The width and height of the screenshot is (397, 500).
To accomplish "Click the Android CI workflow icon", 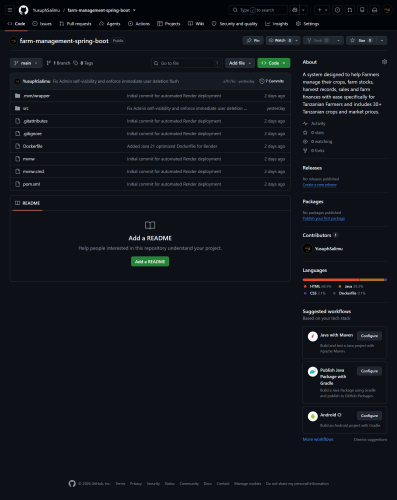I will pyautogui.click(x=313, y=416).
